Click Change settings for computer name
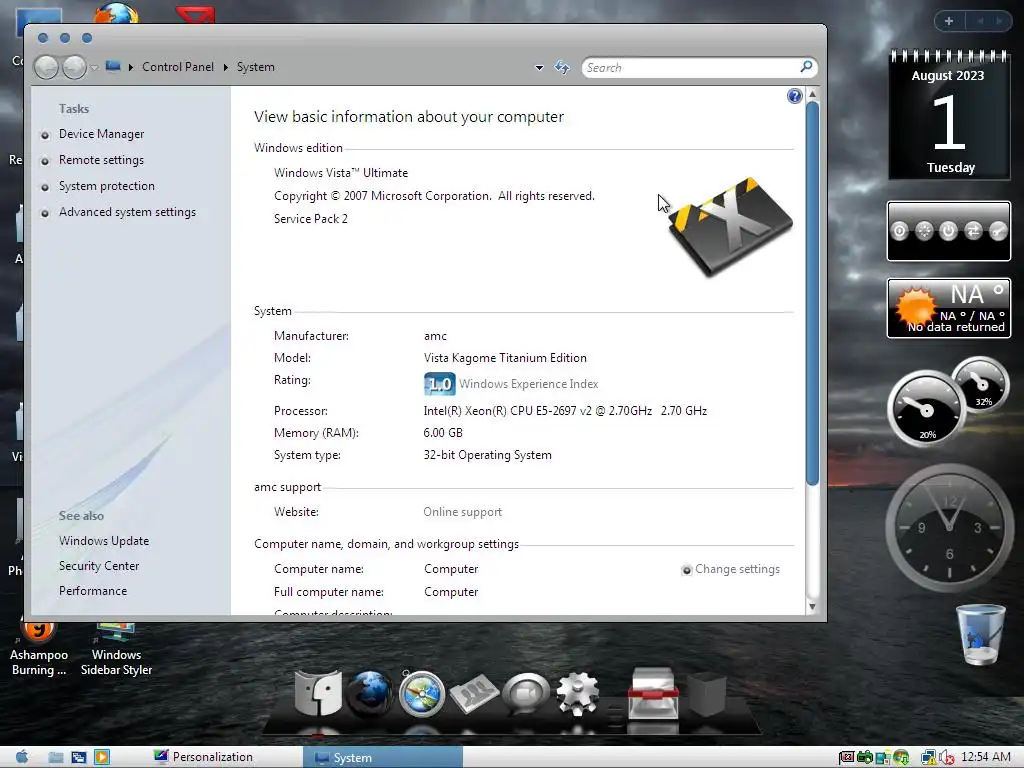The height and width of the screenshot is (768, 1024). 737,569
